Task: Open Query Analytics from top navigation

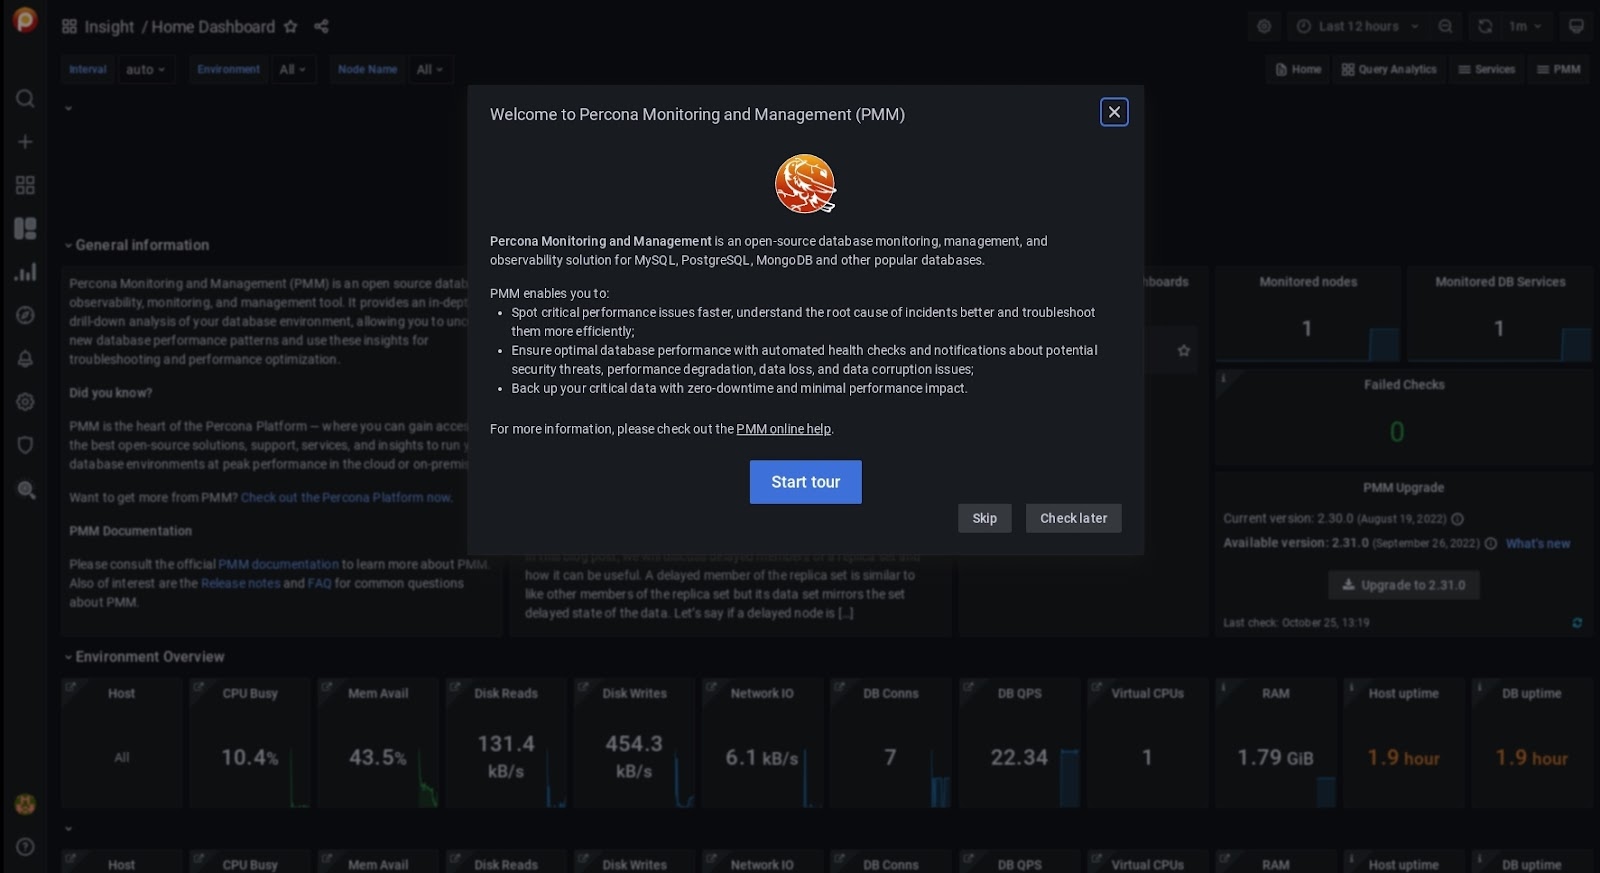Action: point(1388,70)
